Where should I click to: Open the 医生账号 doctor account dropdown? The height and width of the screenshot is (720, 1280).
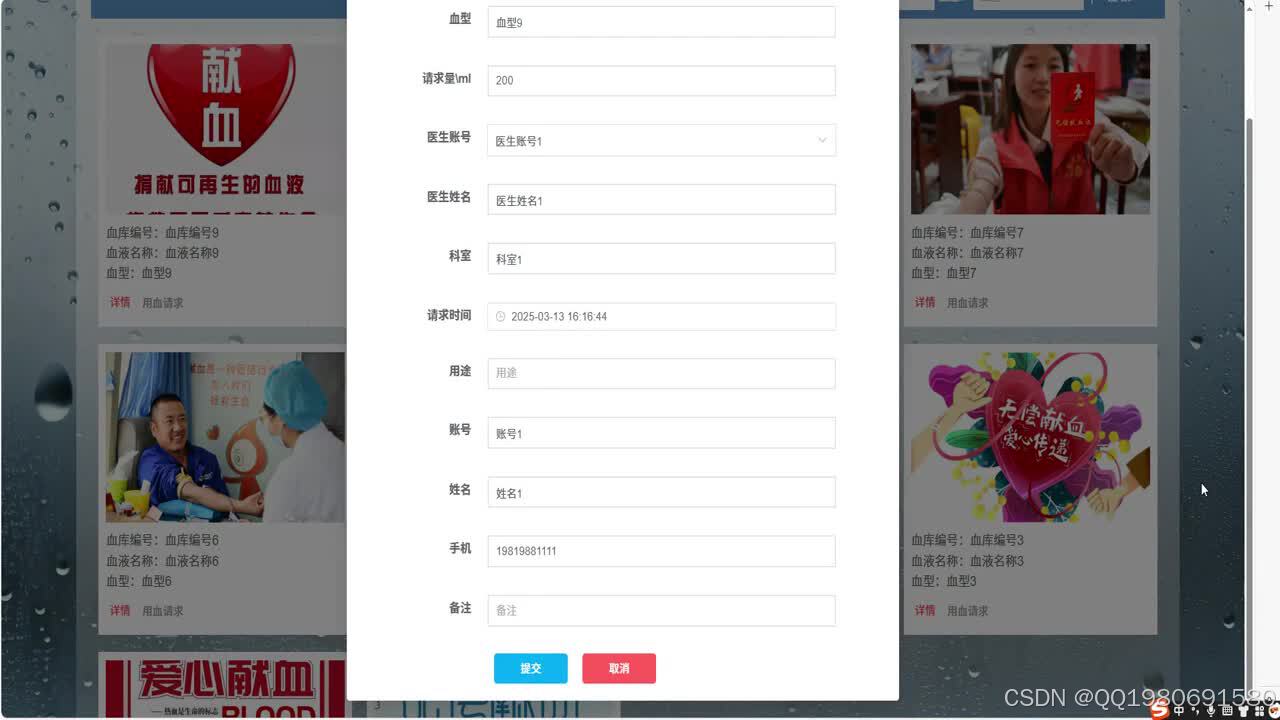pos(820,140)
